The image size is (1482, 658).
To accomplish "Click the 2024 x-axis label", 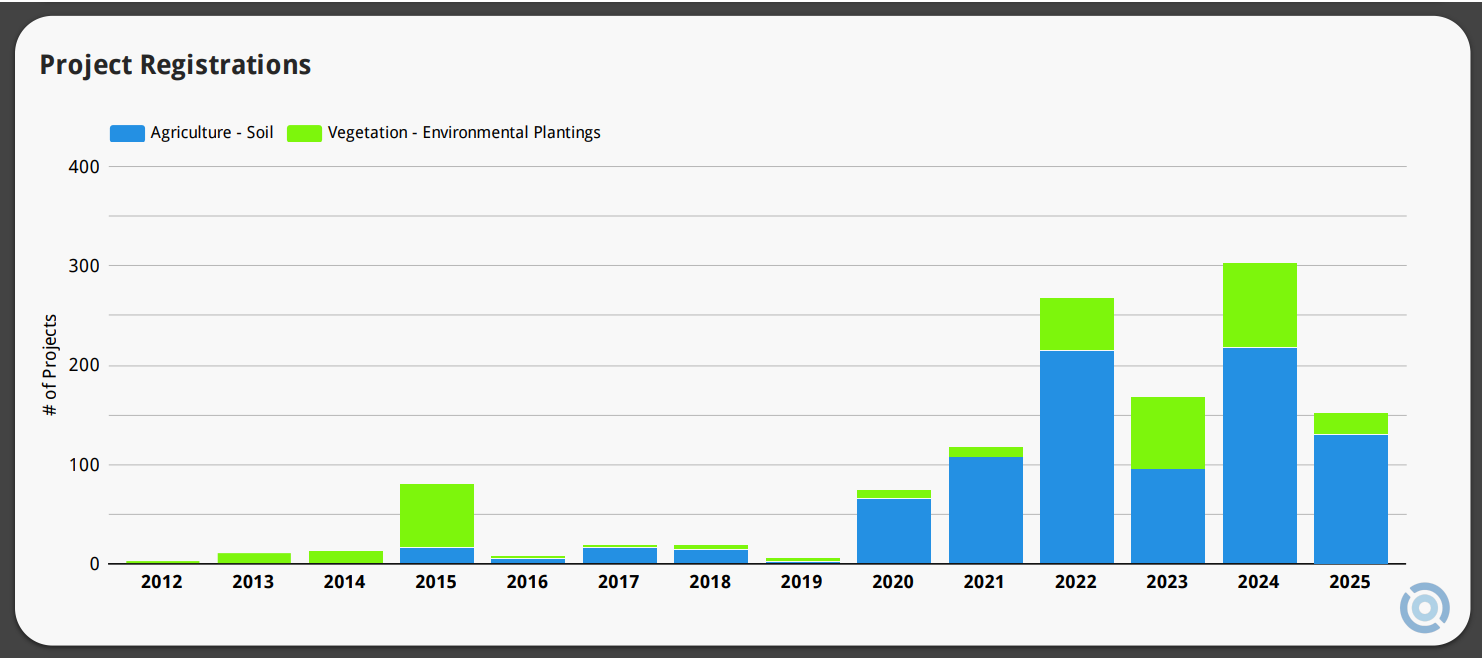I will [1259, 582].
